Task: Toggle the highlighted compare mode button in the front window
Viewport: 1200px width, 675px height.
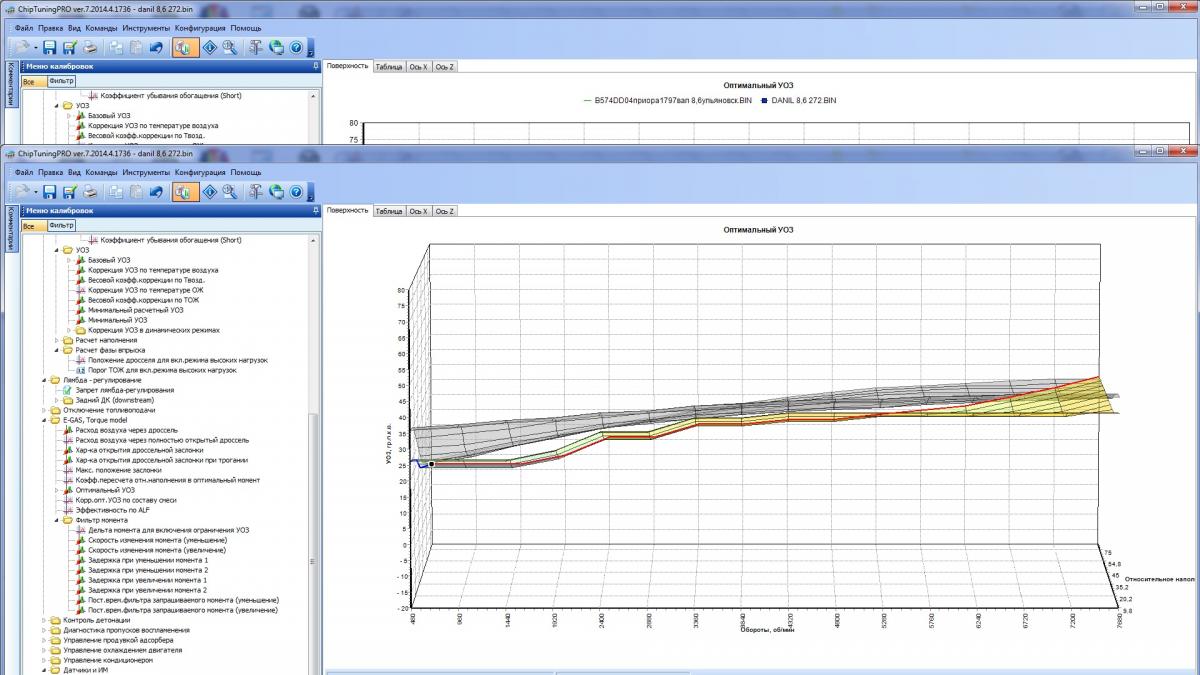Action: (185, 192)
